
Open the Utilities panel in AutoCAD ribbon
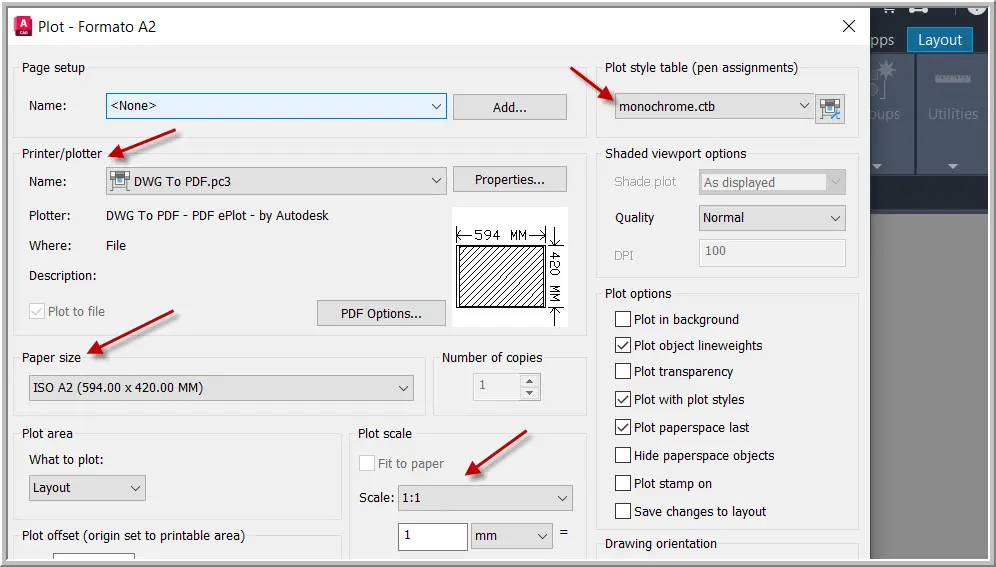coord(953,114)
